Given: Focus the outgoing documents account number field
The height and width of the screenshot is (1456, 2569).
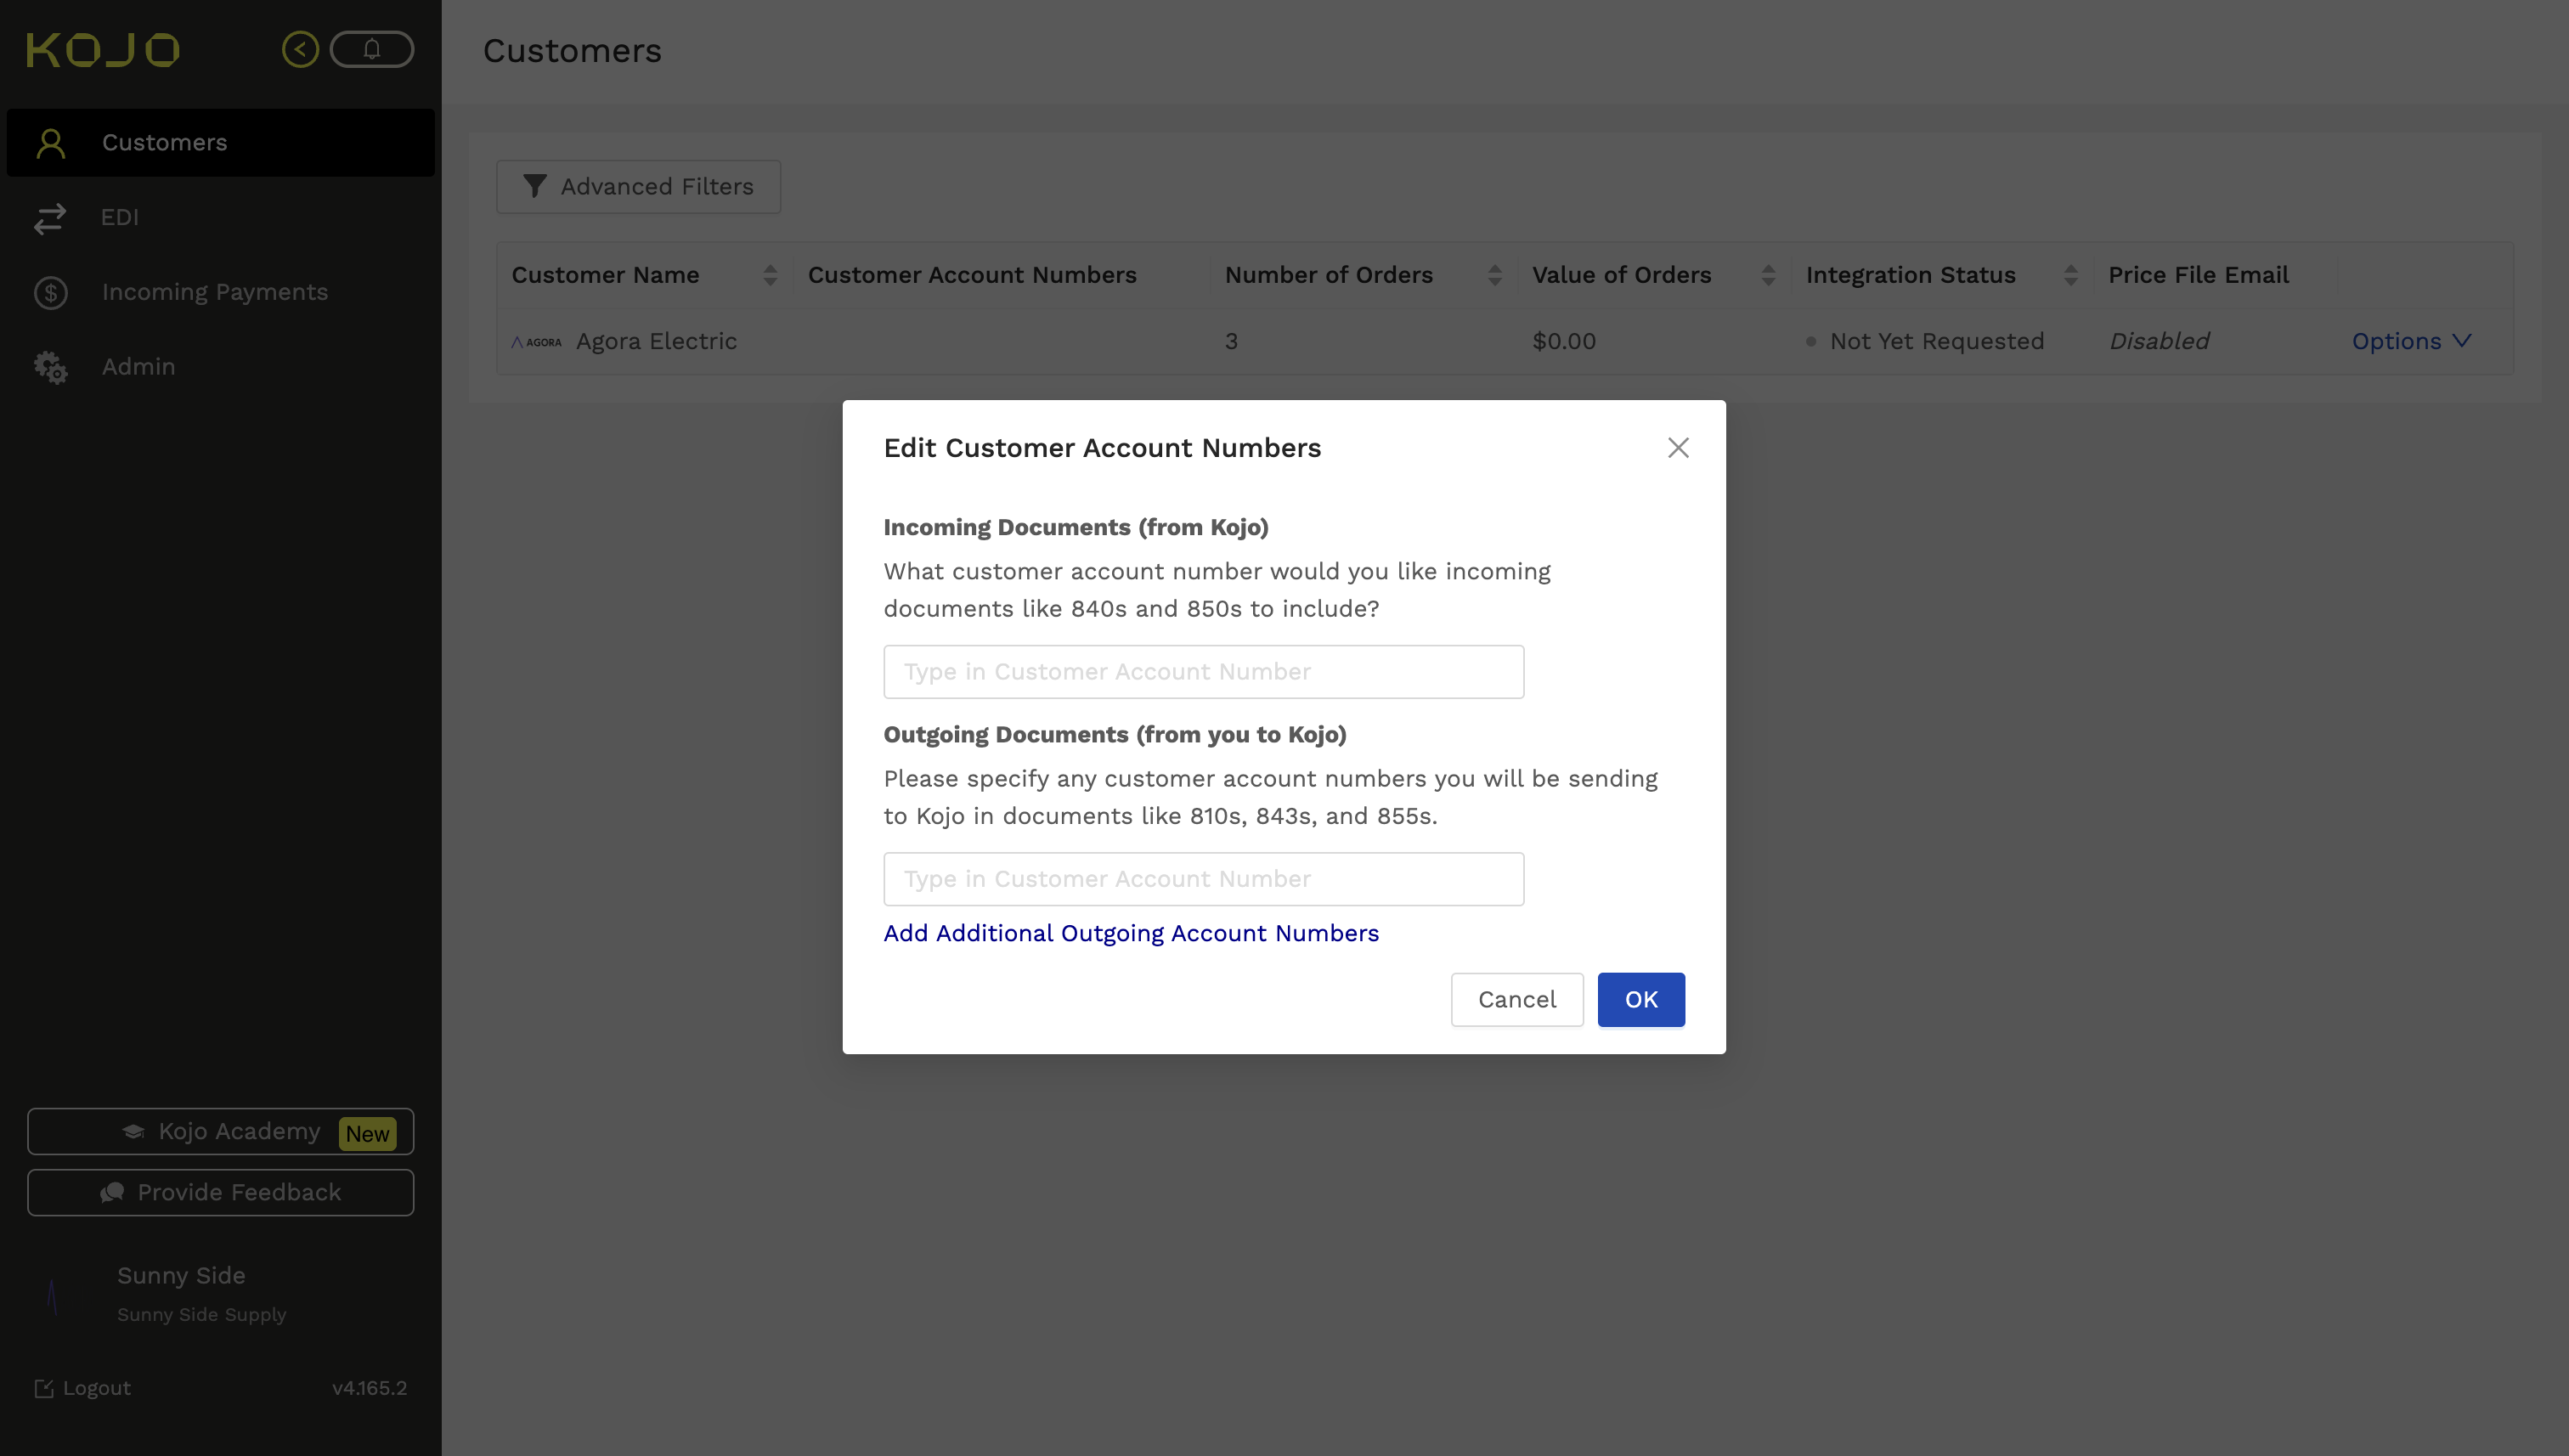Looking at the screenshot, I should (1203, 879).
